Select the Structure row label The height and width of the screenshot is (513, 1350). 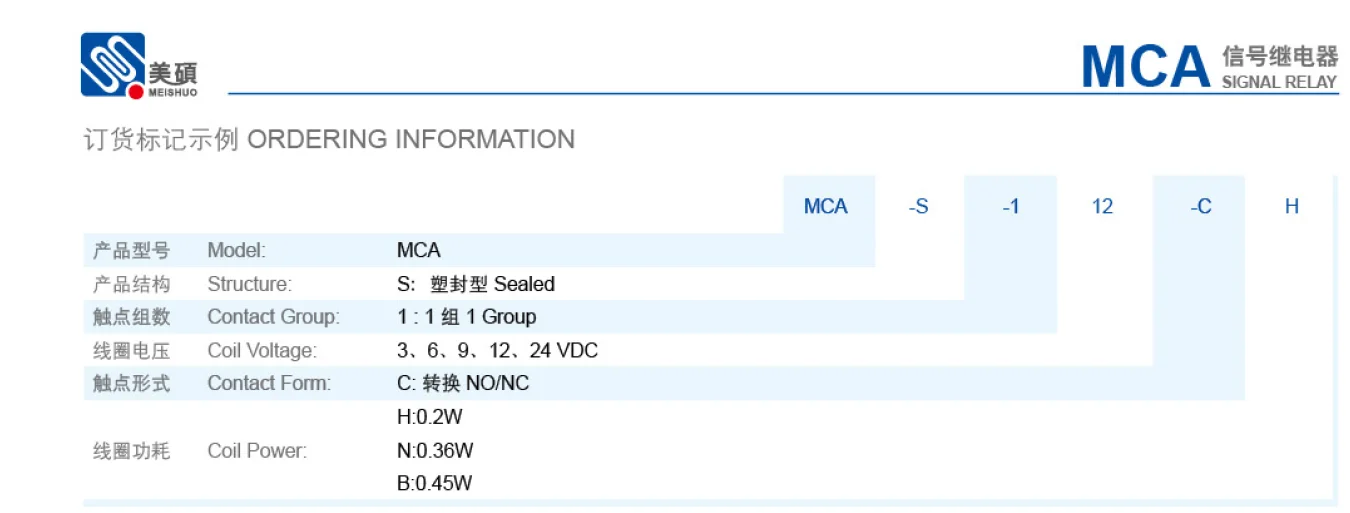click(x=250, y=284)
